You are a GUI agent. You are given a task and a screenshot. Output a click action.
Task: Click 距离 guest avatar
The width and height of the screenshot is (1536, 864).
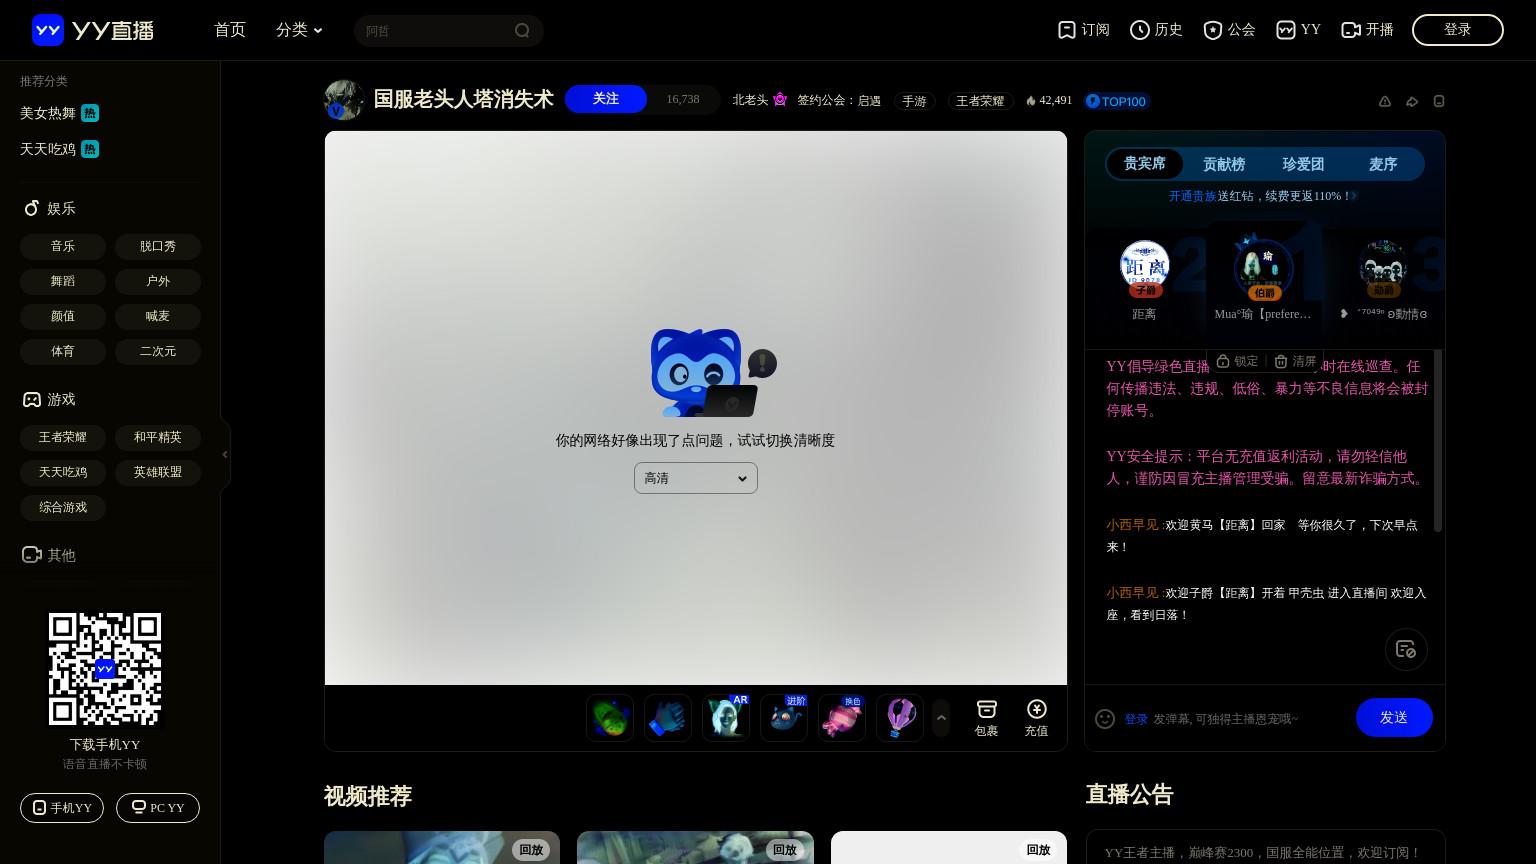(x=1145, y=266)
